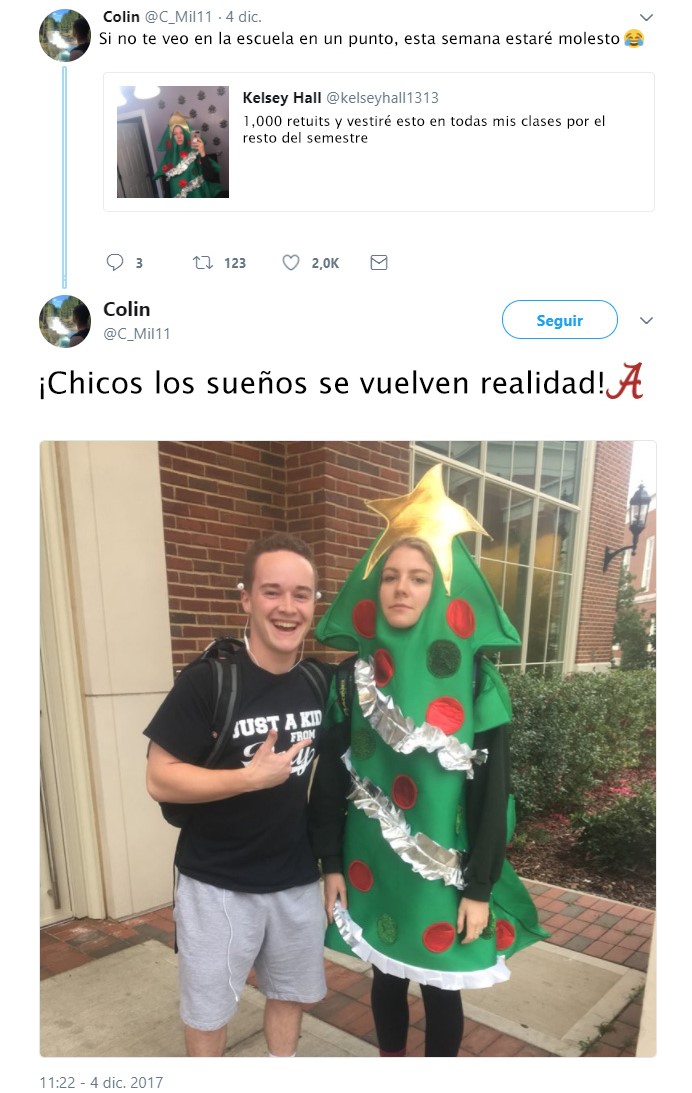Open Colin's avatar beside Seguir button
Image resolution: width=692 pixels, height=1093 pixels.
(x=64, y=321)
